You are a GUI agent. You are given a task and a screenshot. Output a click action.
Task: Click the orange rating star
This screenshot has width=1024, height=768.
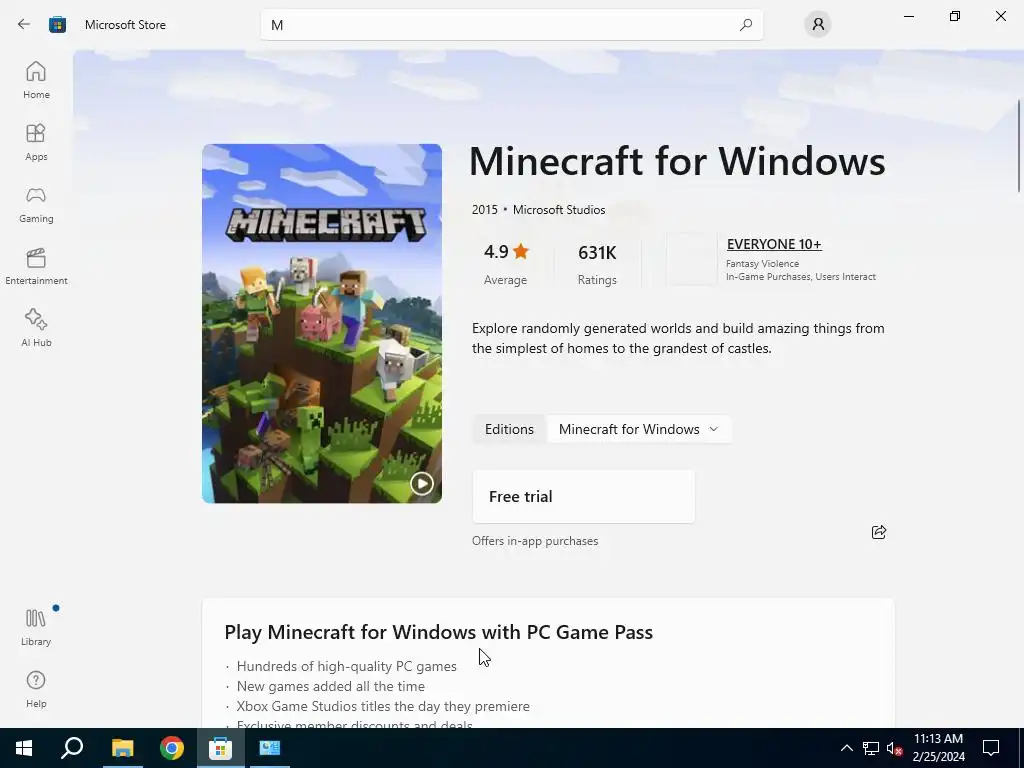(521, 251)
